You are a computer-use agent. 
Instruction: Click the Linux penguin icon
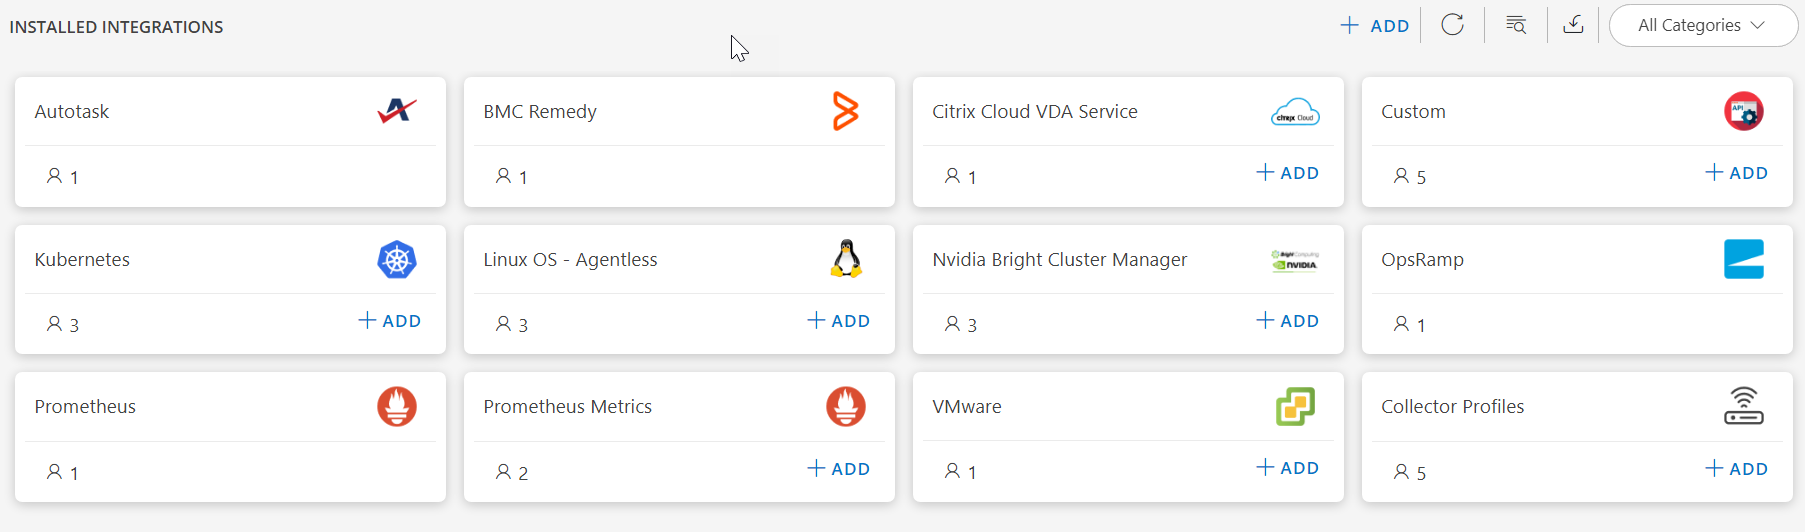click(x=846, y=259)
